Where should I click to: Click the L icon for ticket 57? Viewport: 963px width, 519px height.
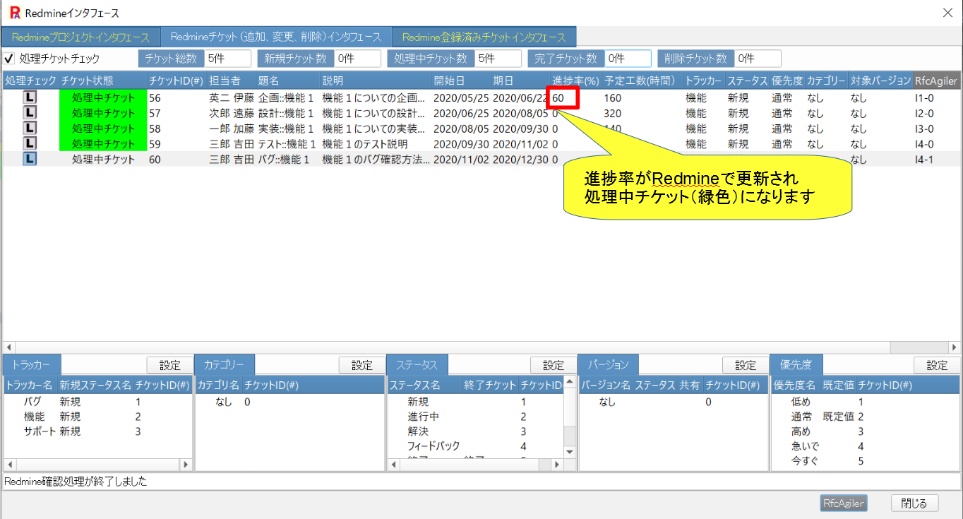coord(29,112)
